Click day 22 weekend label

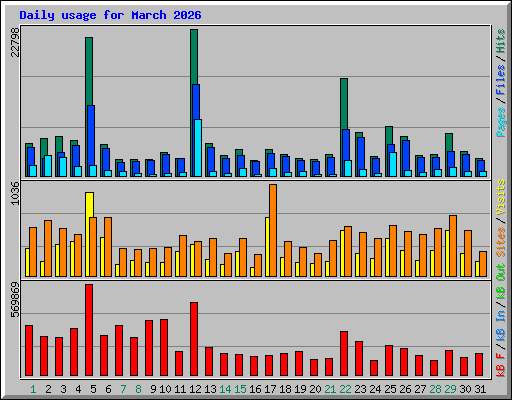tap(345, 389)
